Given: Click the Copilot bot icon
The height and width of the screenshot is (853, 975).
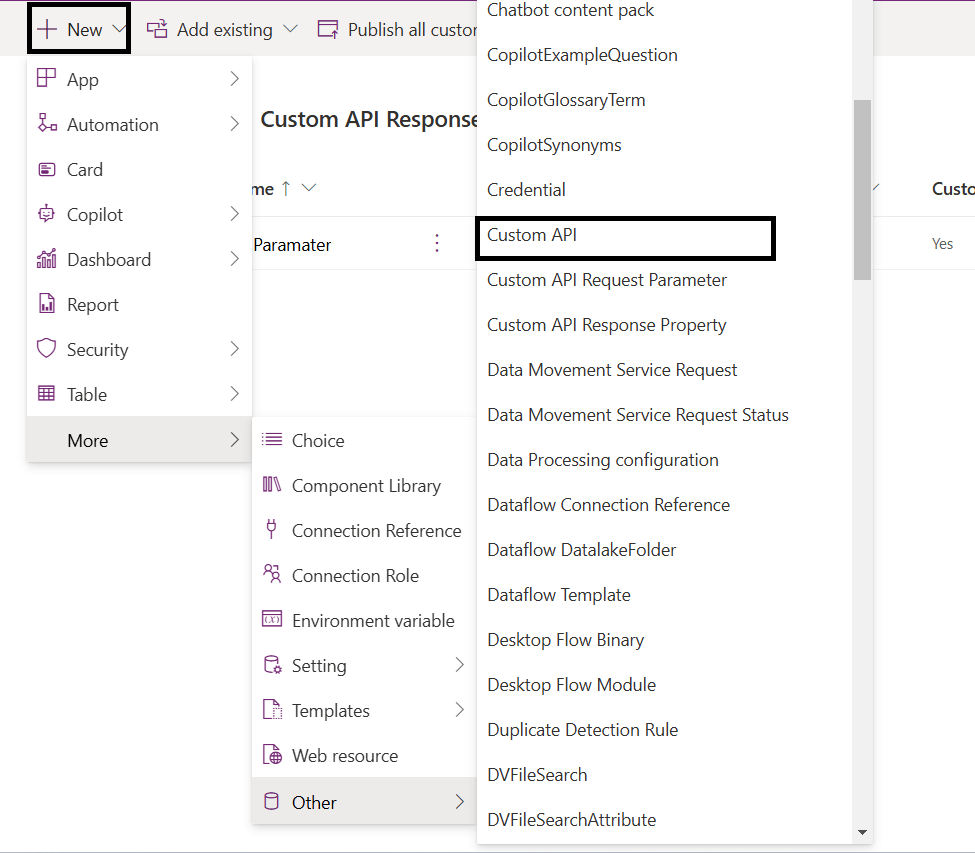Looking at the screenshot, I should point(47,213).
